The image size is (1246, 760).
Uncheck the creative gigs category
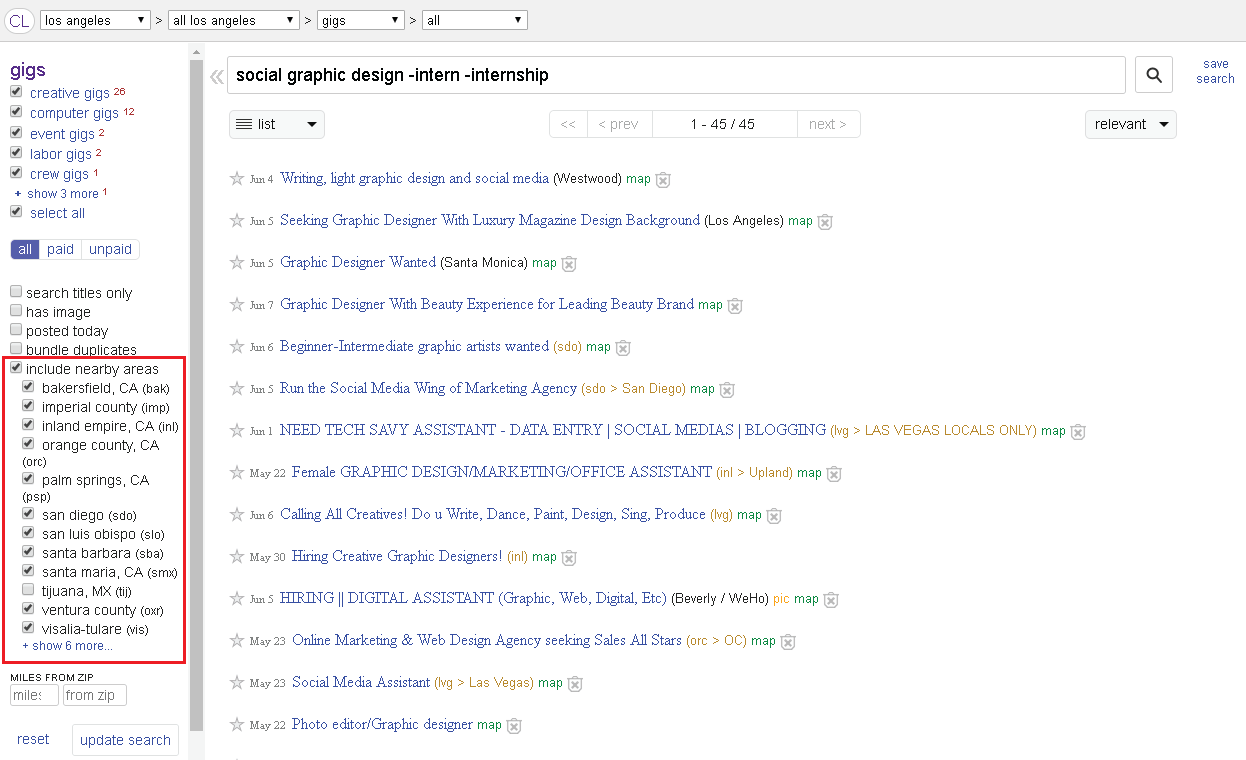coord(16,92)
